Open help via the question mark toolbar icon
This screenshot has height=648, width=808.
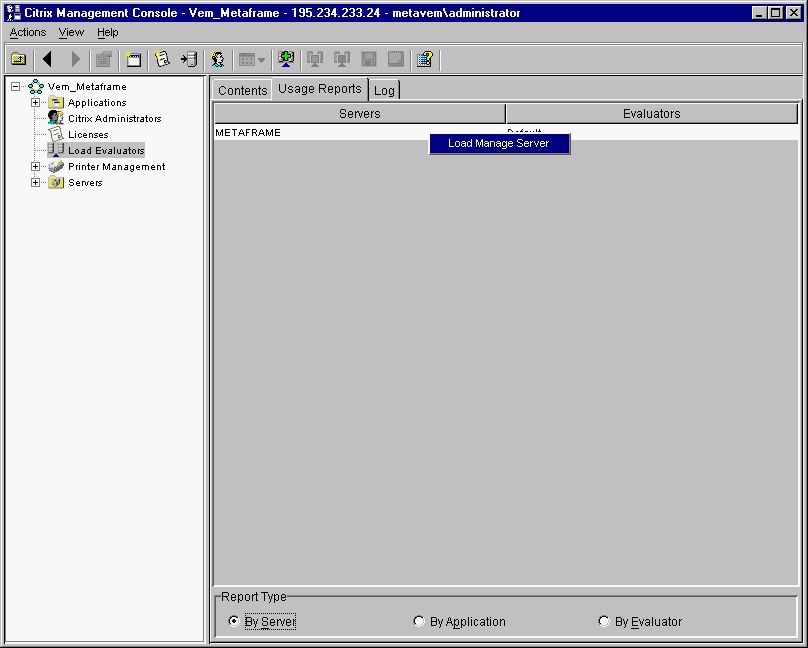click(x=425, y=59)
